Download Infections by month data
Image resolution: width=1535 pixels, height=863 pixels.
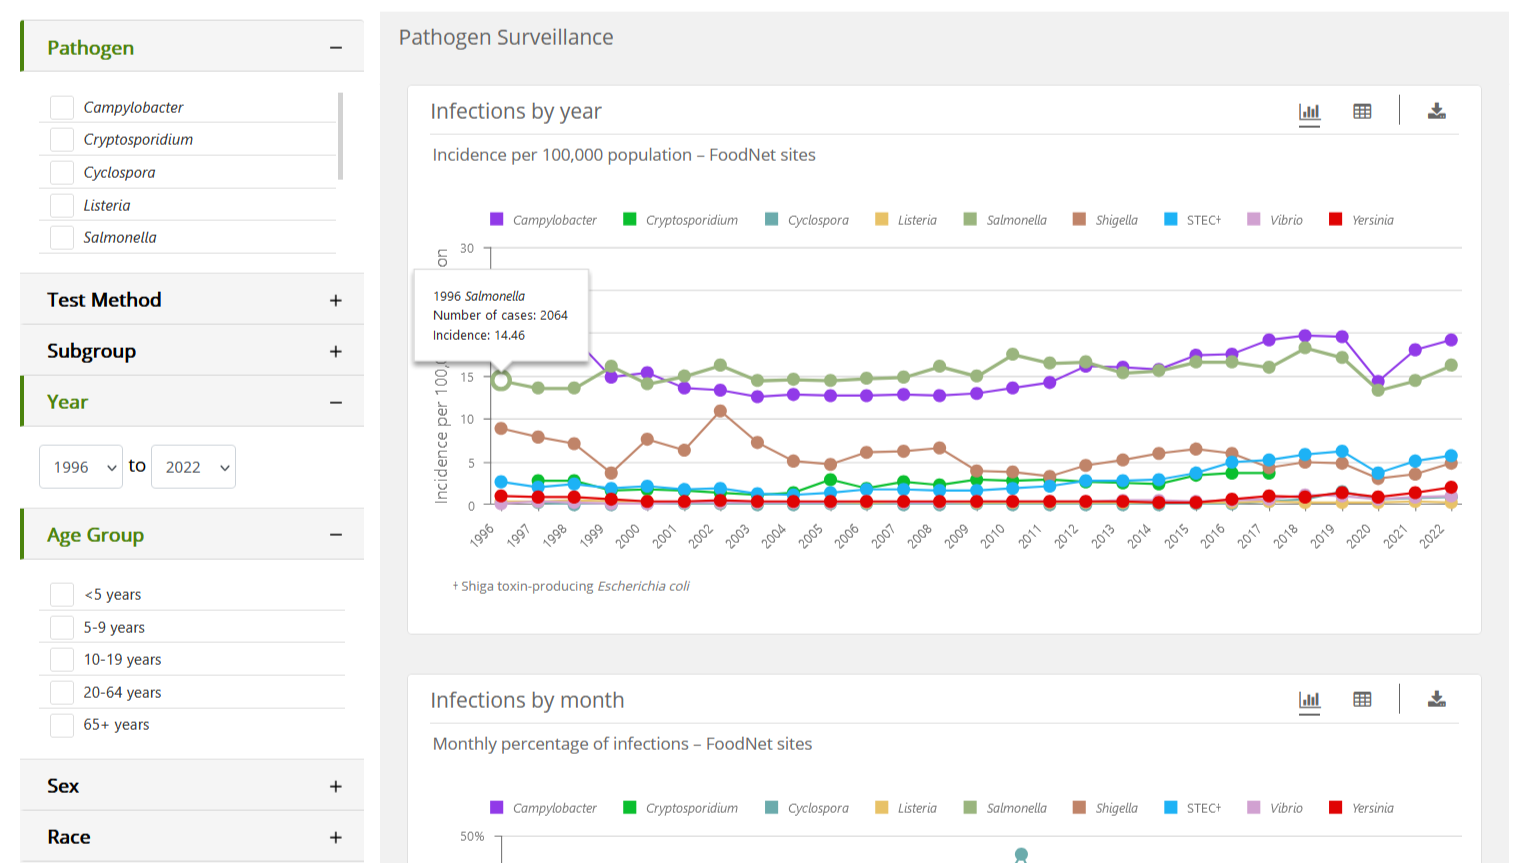(x=1436, y=699)
